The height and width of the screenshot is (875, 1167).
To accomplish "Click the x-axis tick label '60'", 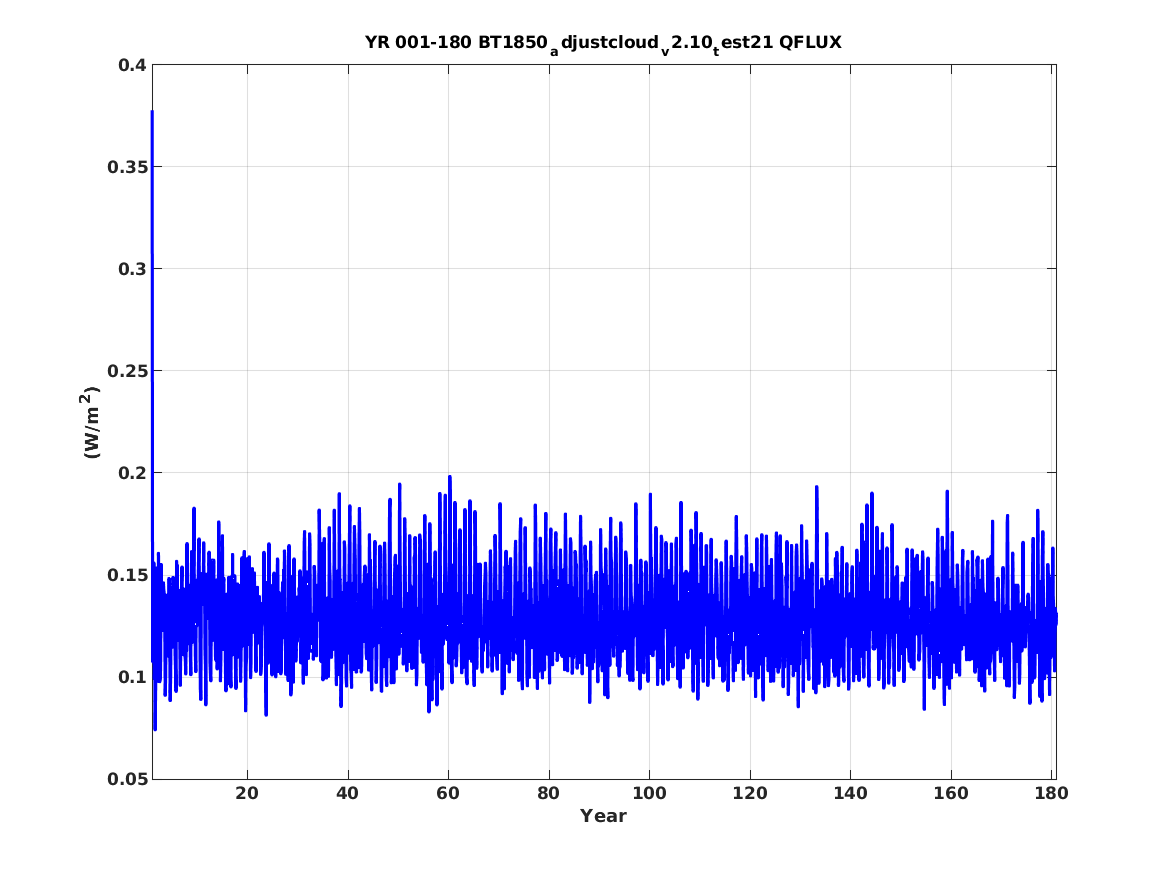I will click(448, 794).
